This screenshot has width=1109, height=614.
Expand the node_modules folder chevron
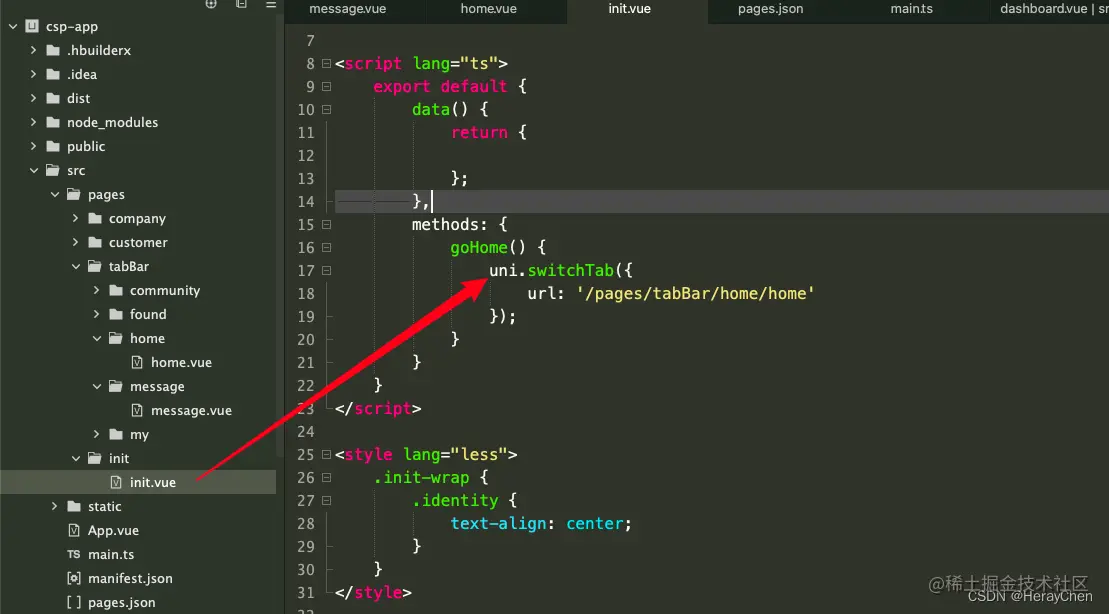33,122
